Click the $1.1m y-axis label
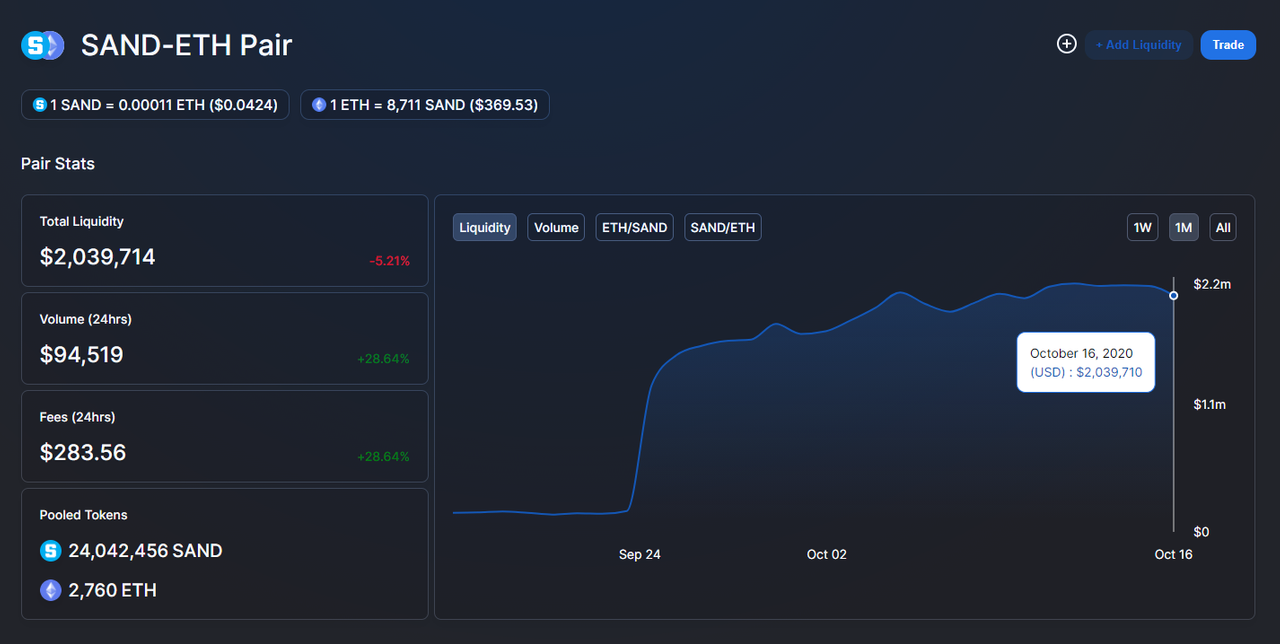Image resolution: width=1280 pixels, height=644 pixels. click(1212, 404)
